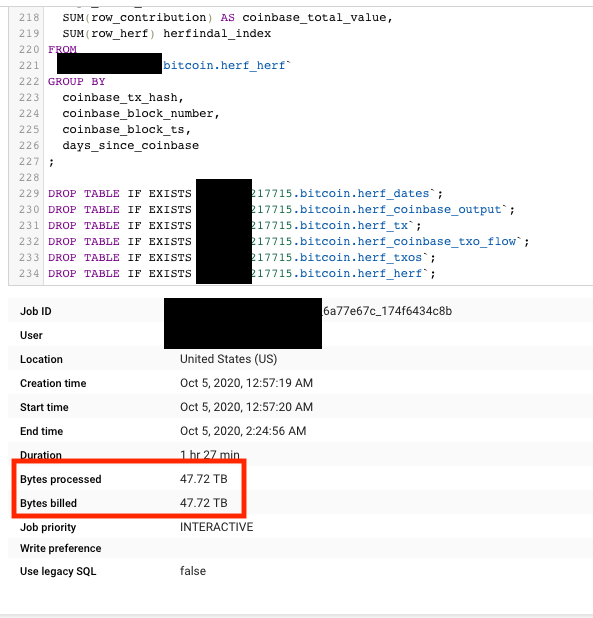Click the FROM keyword on line 220
This screenshot has height=618, width=593.
tap(62, 50)
